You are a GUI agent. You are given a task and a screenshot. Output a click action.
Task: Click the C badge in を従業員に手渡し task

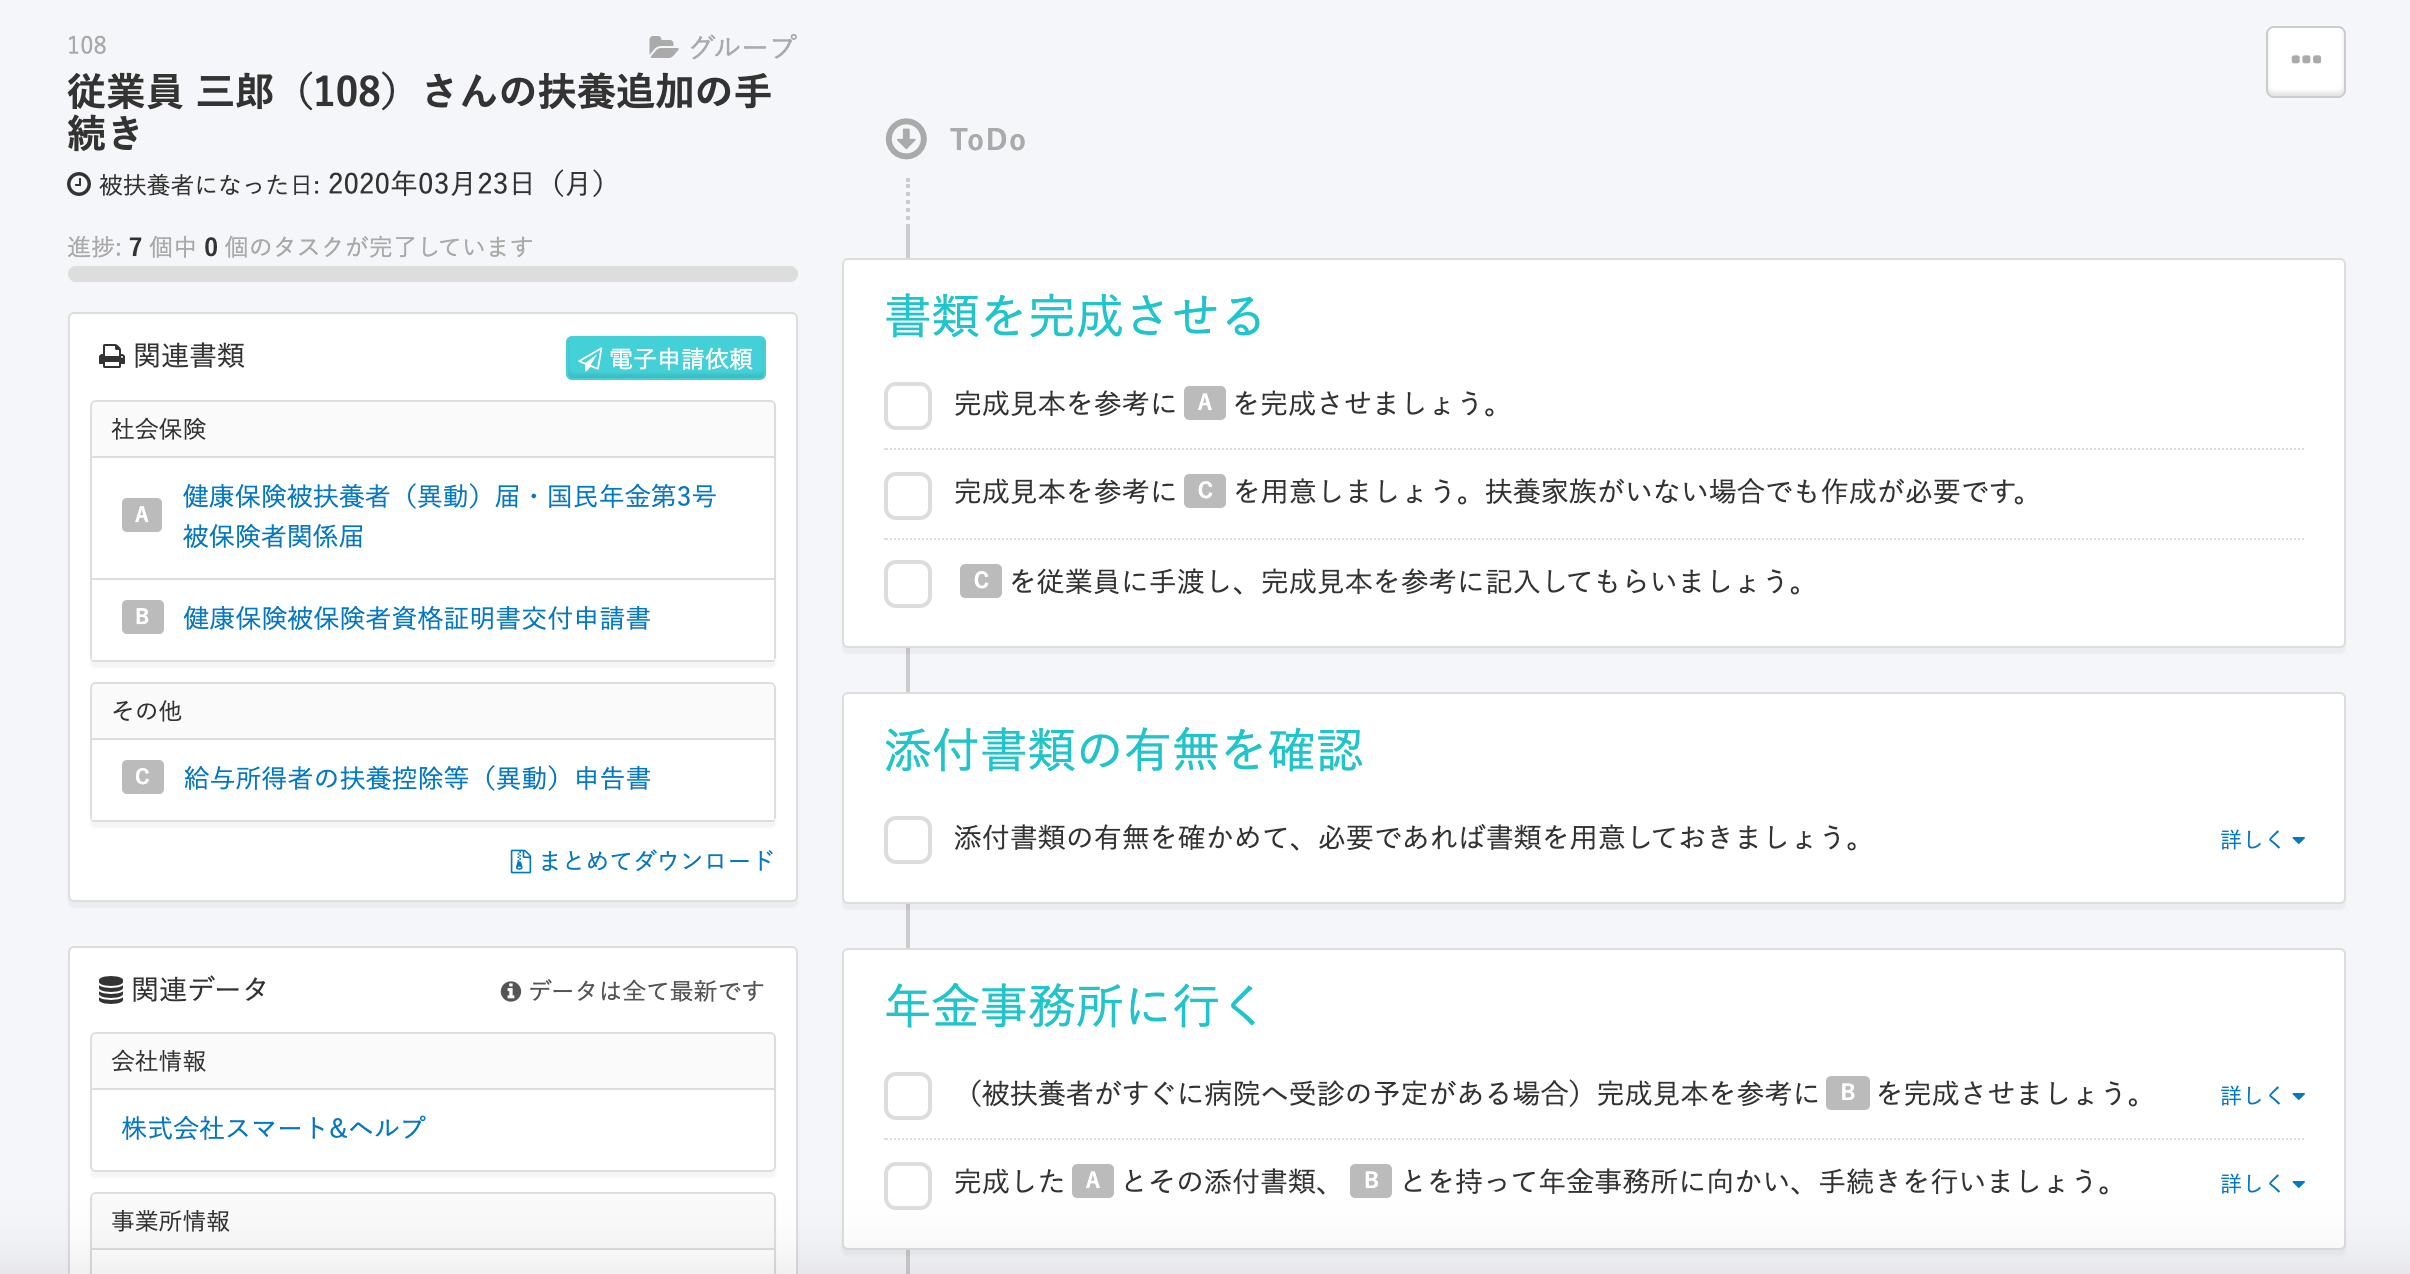(x=981, y=581)
